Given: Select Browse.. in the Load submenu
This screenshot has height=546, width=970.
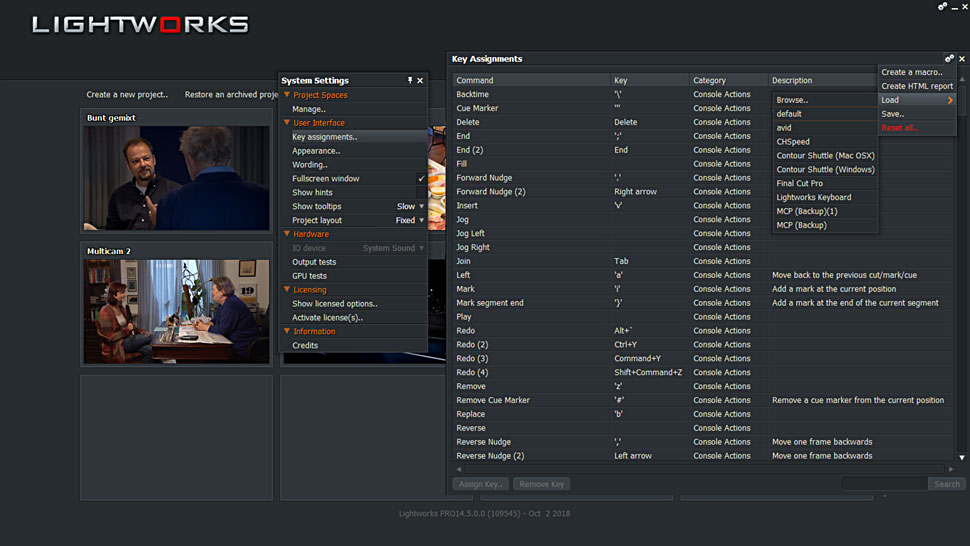Looking at the screenshot, I should click(792, 100).
